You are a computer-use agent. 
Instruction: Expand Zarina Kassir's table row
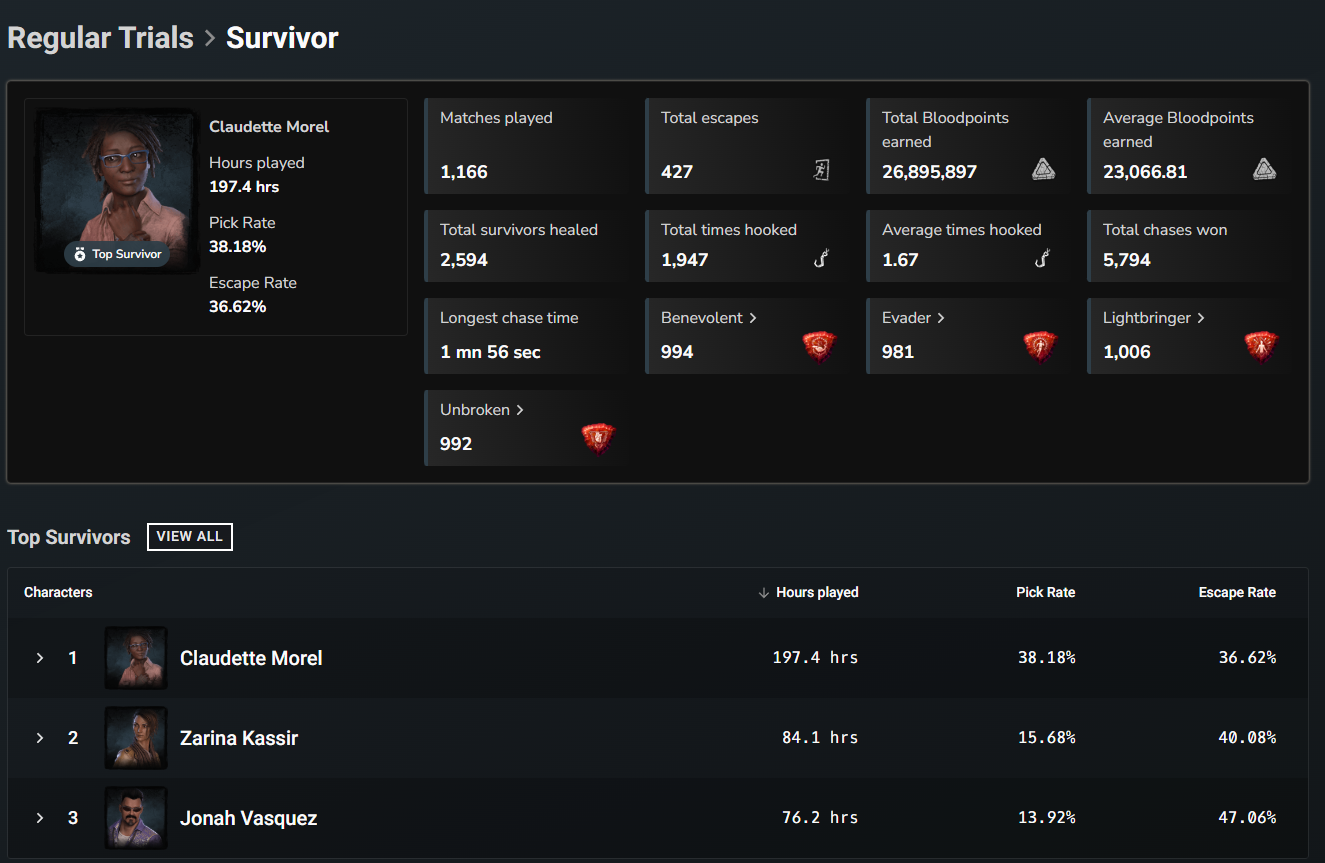[40, 738]
